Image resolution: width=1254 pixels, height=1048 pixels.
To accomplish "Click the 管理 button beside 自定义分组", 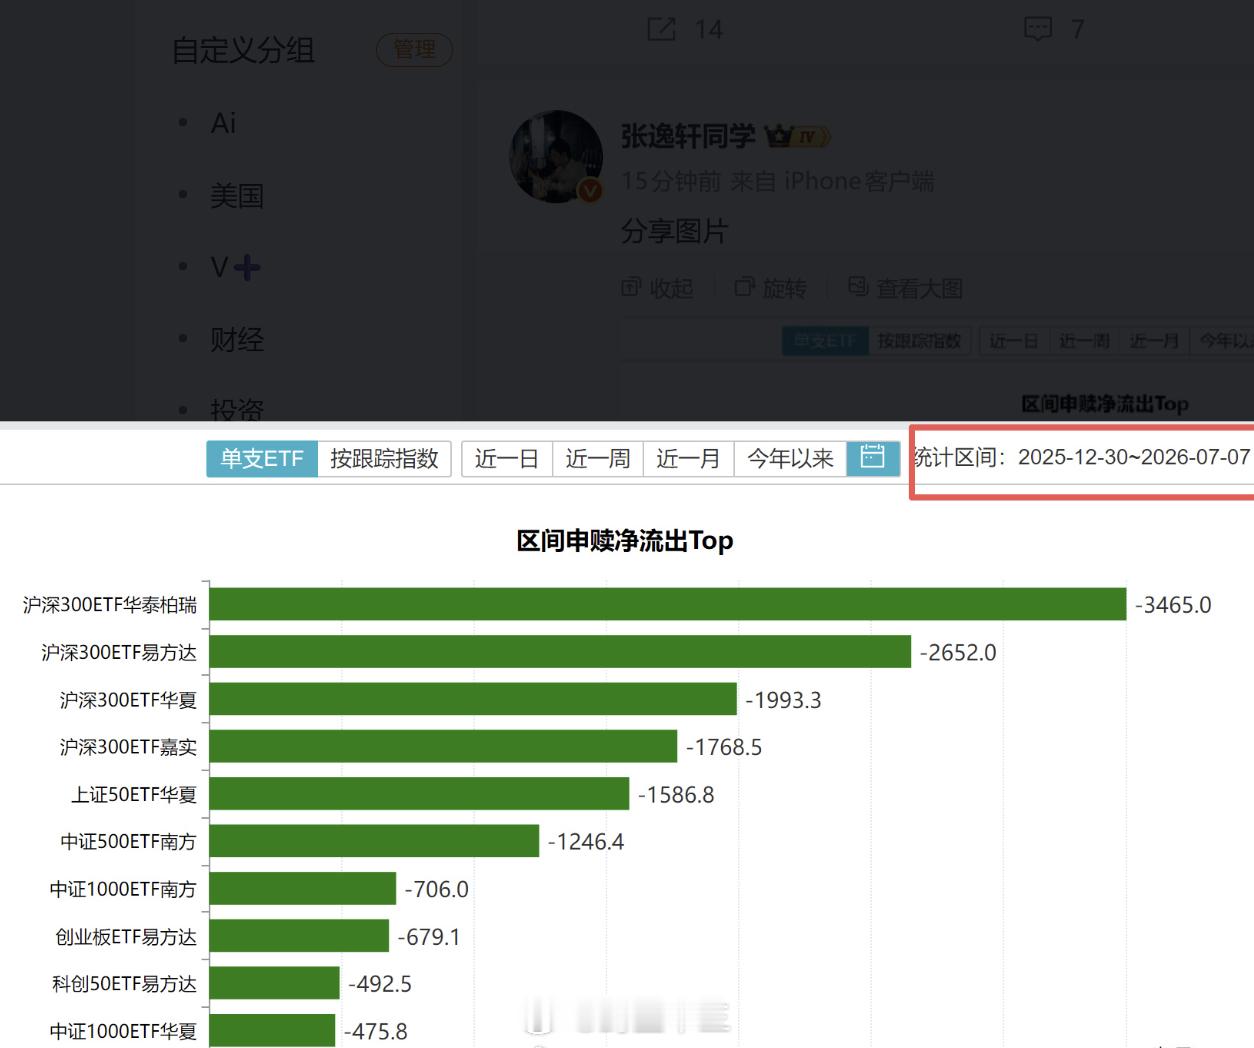I will 414,49.
